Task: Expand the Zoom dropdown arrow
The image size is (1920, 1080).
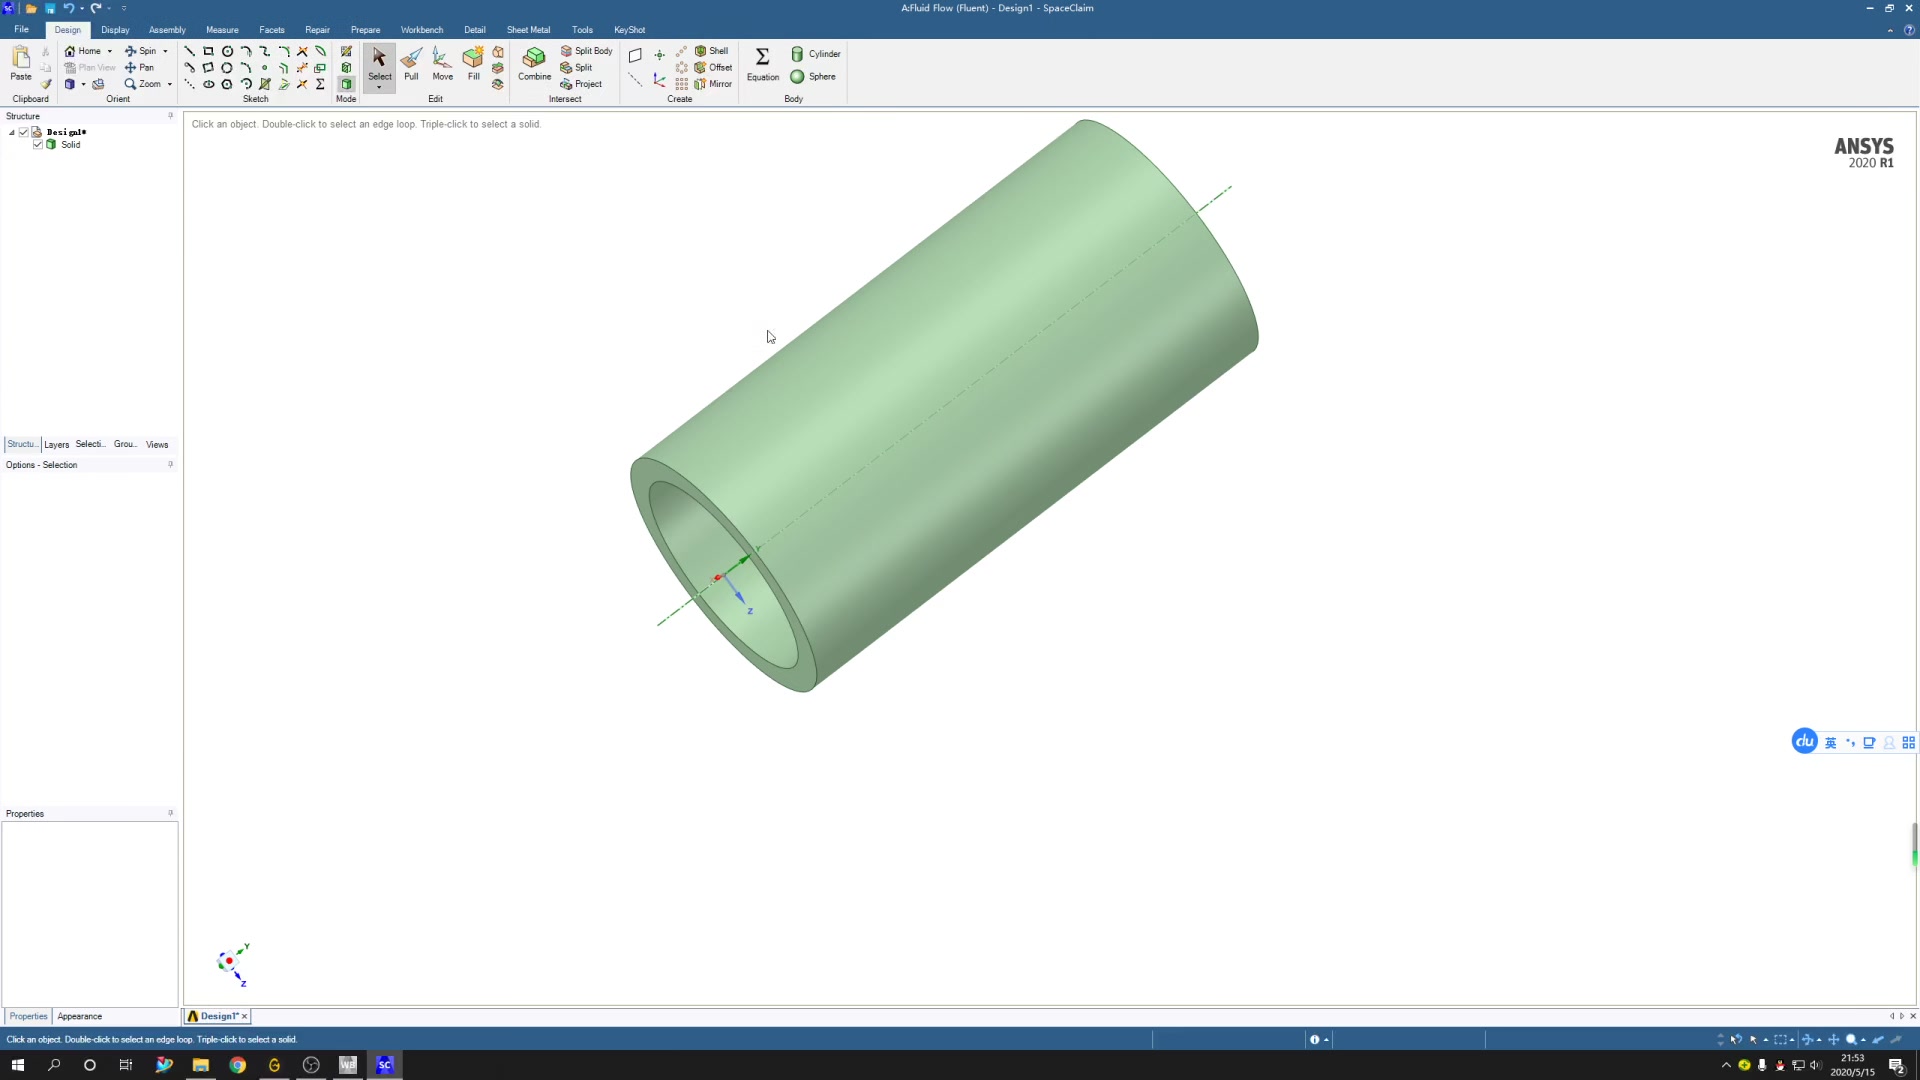Action: click(170, 84)
